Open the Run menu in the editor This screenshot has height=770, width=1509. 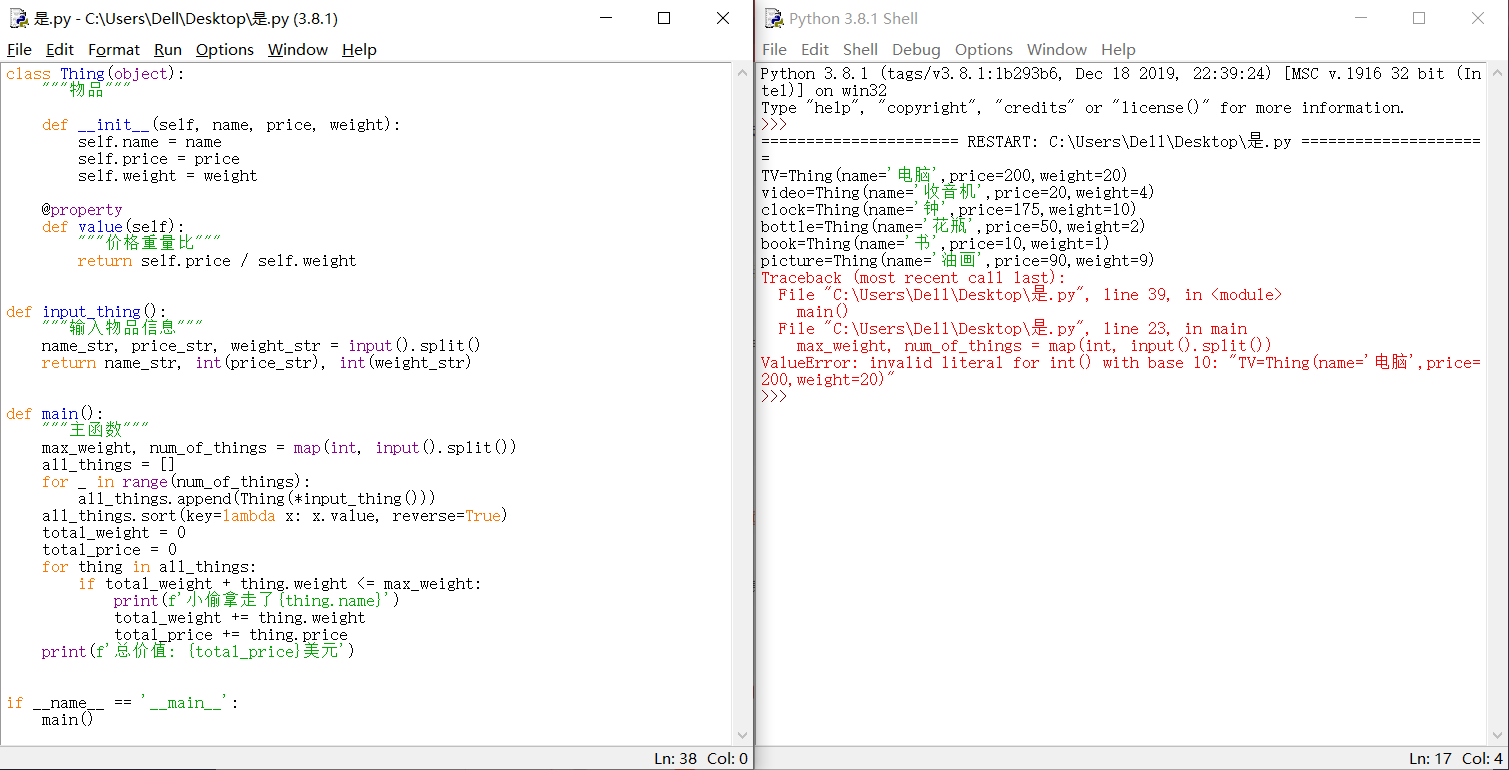pos(168,50)
